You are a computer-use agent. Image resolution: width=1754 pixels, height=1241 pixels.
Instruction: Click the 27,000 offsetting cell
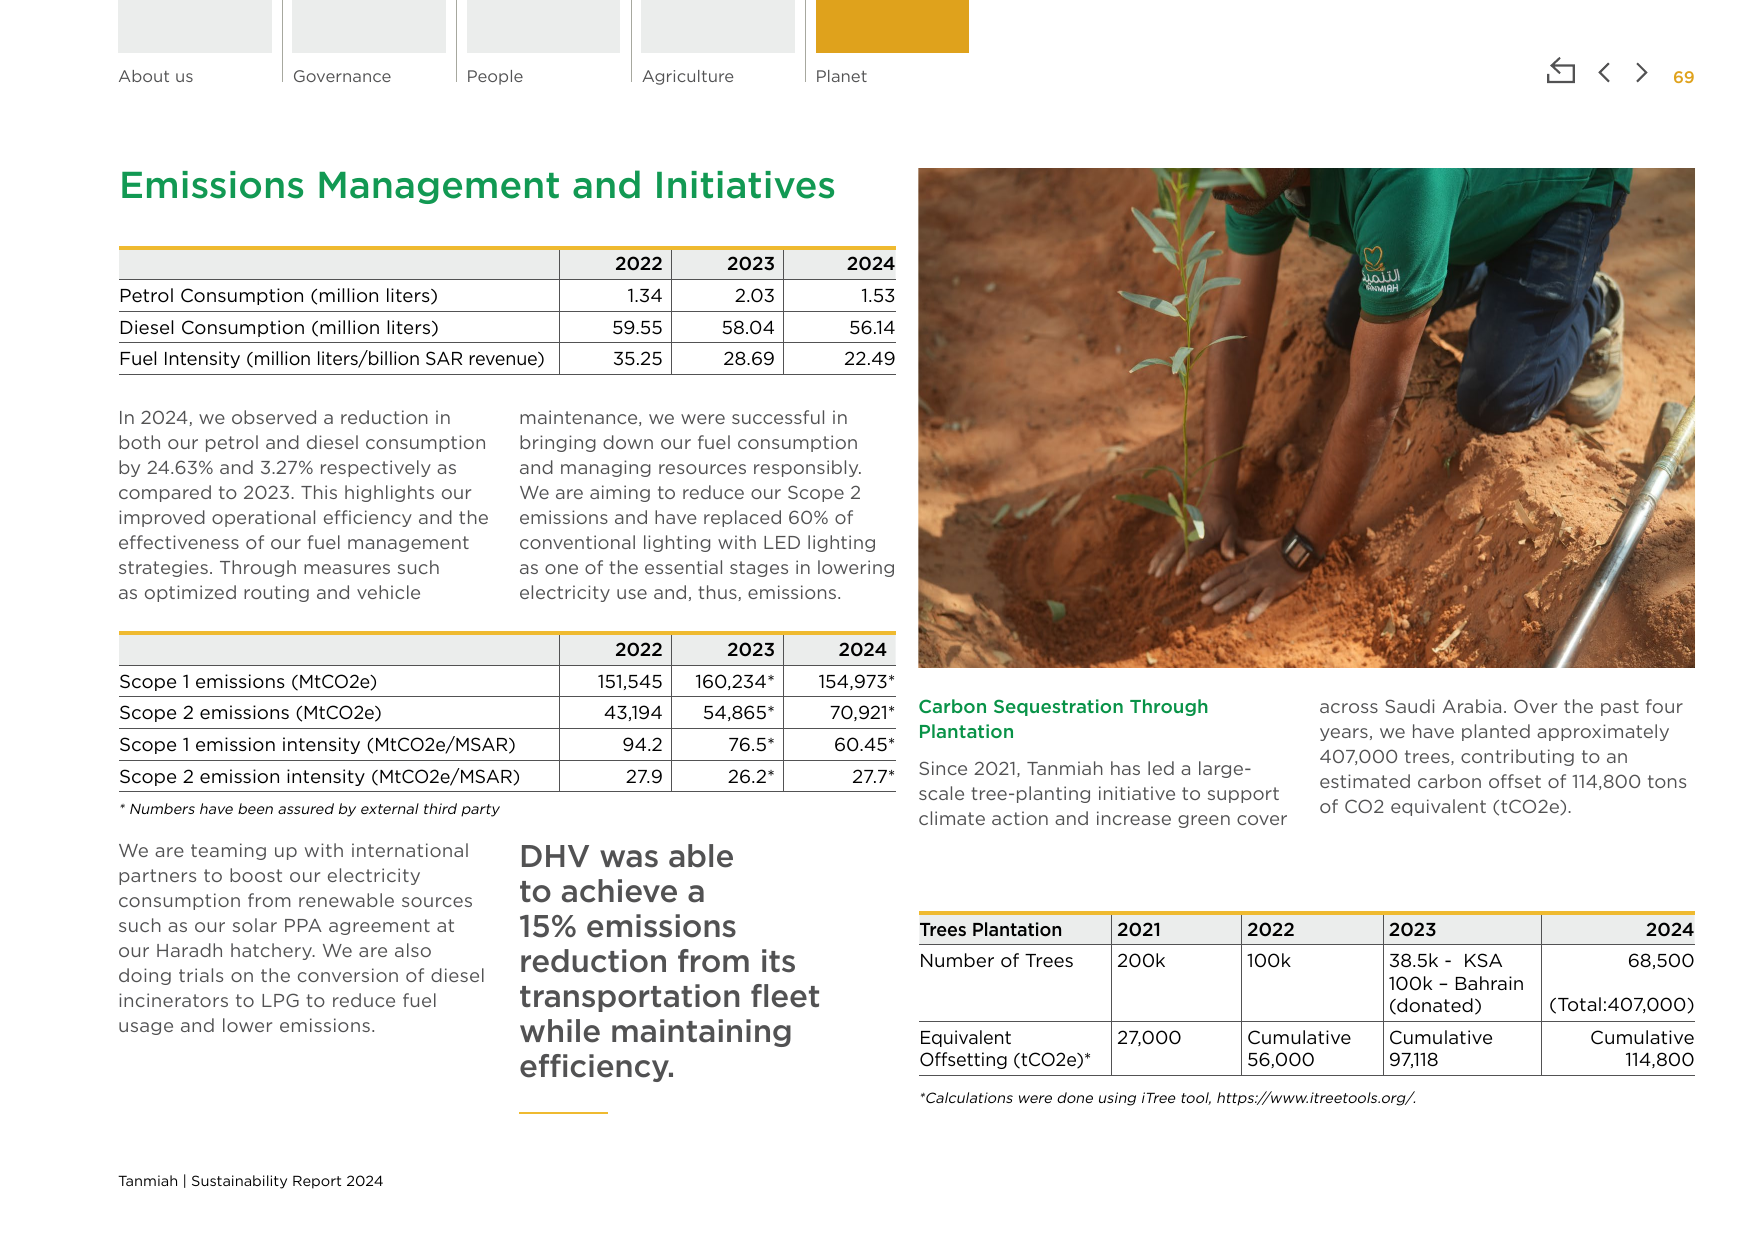coord(1149,1038)
